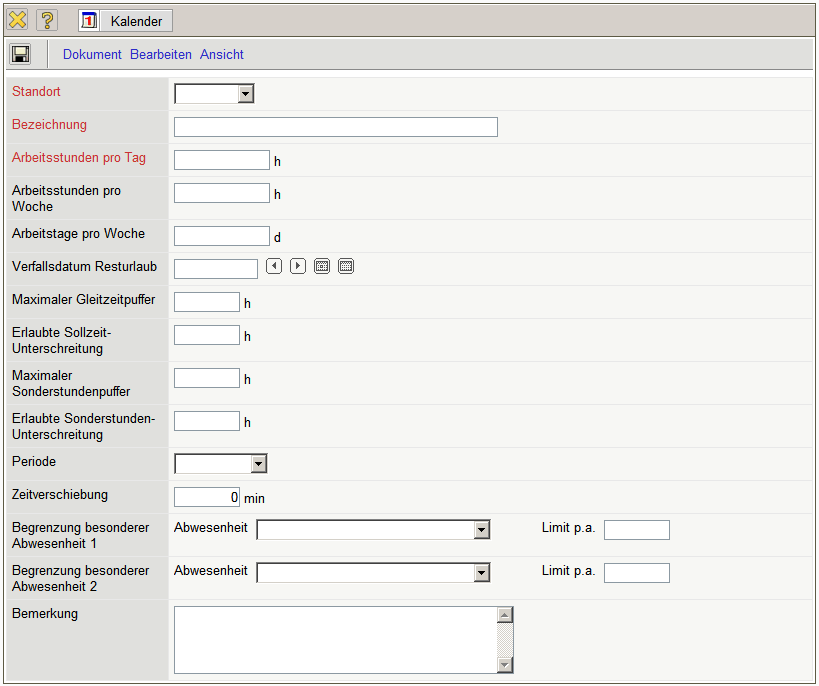Screen dimensions: 819x686
Task: Focus the Arbeitsstunden pro Tag field
Action: (221, 160)
